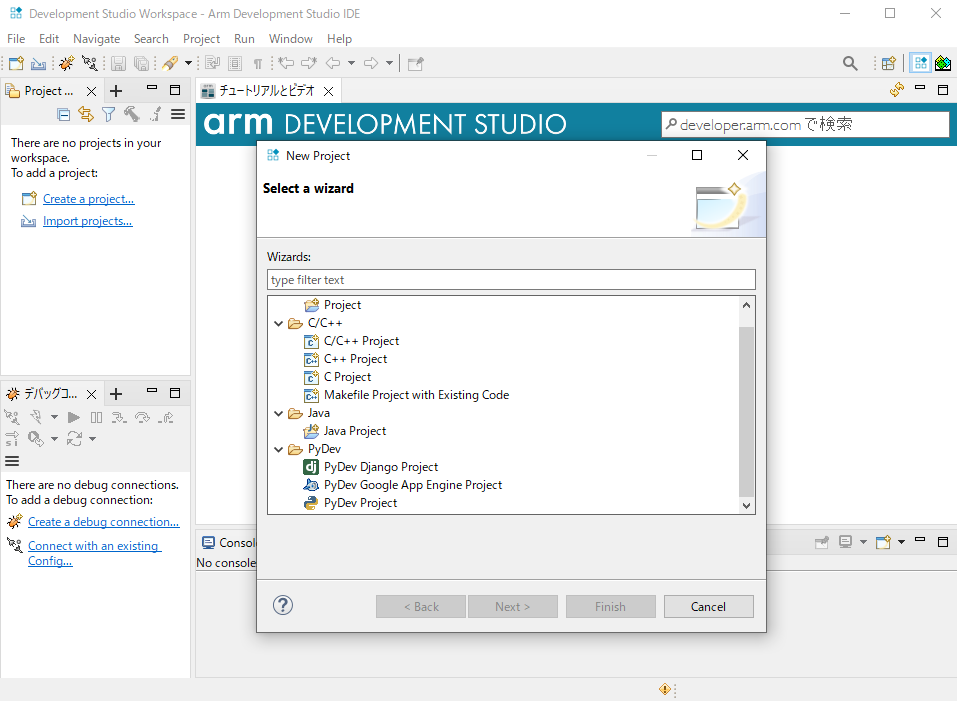Image resolution: width=957 pixels, height=701 pixels.
Task: Click the Open Perspective icon
Action: tap(889, 63)
